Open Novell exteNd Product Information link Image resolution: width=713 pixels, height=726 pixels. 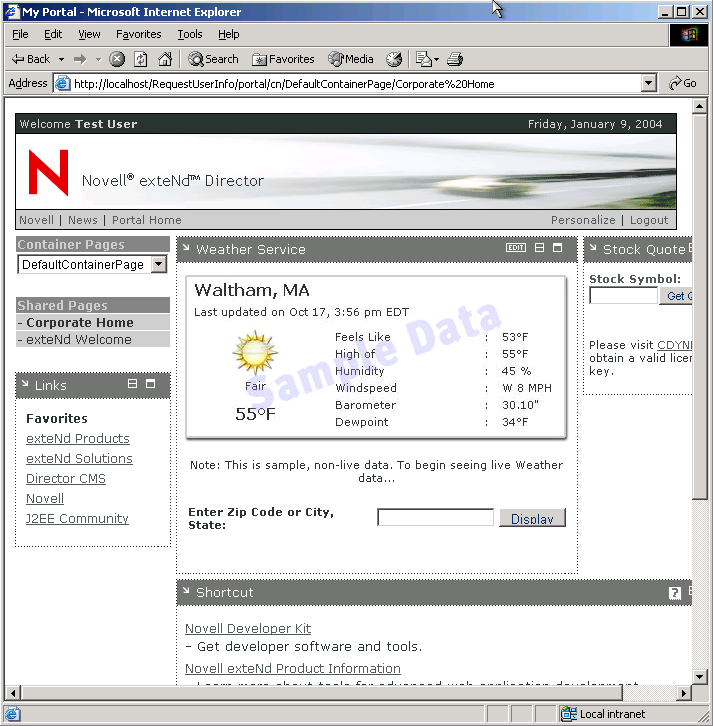click(293, 668)
